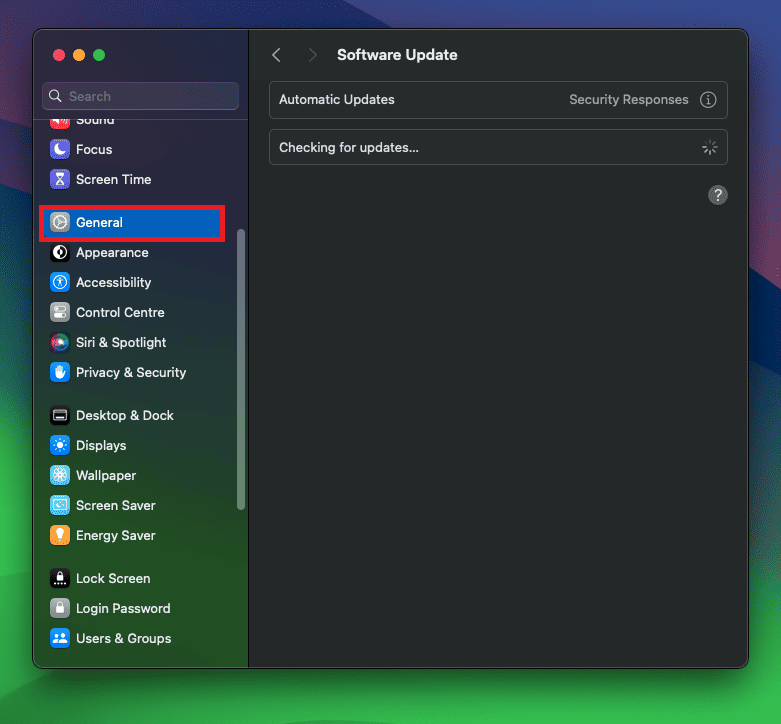Select Wallpaper in the sidebar

132,476
